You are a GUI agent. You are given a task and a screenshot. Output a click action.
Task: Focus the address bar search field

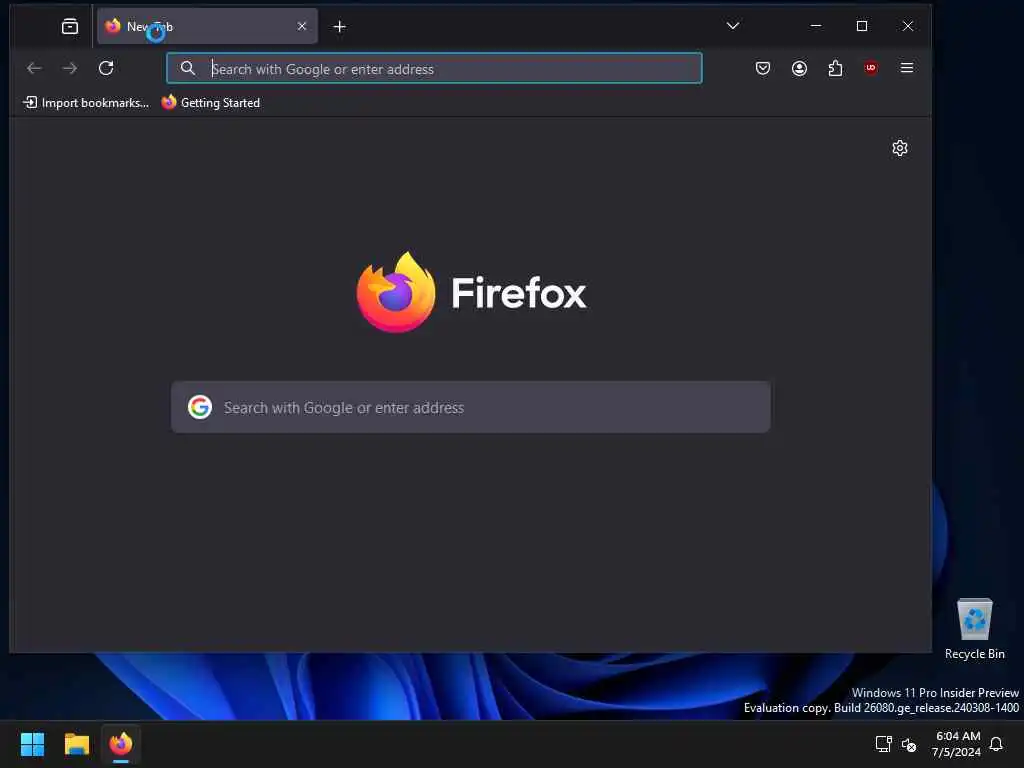tap(434, 68)
